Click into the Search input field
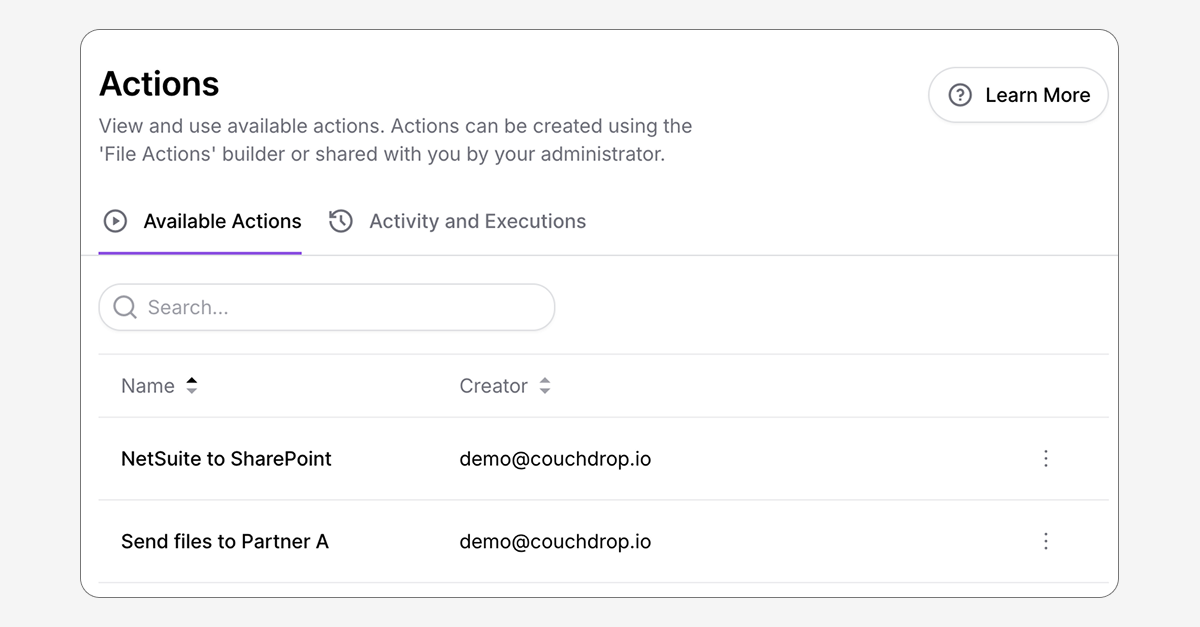Image resolution: width=1200 pixels, height=627 pixels. [326, 307]
